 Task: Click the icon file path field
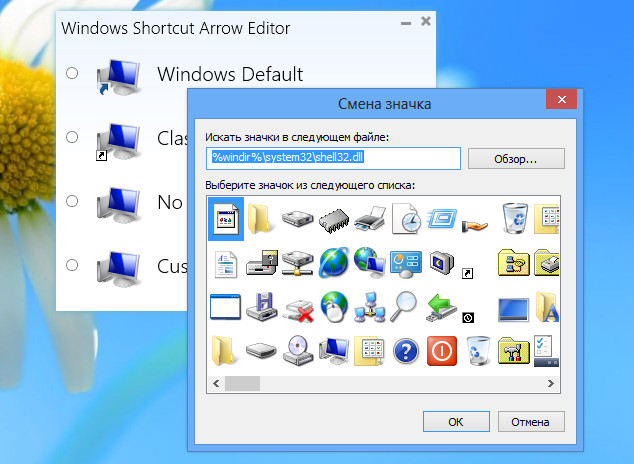pos(333,158)
